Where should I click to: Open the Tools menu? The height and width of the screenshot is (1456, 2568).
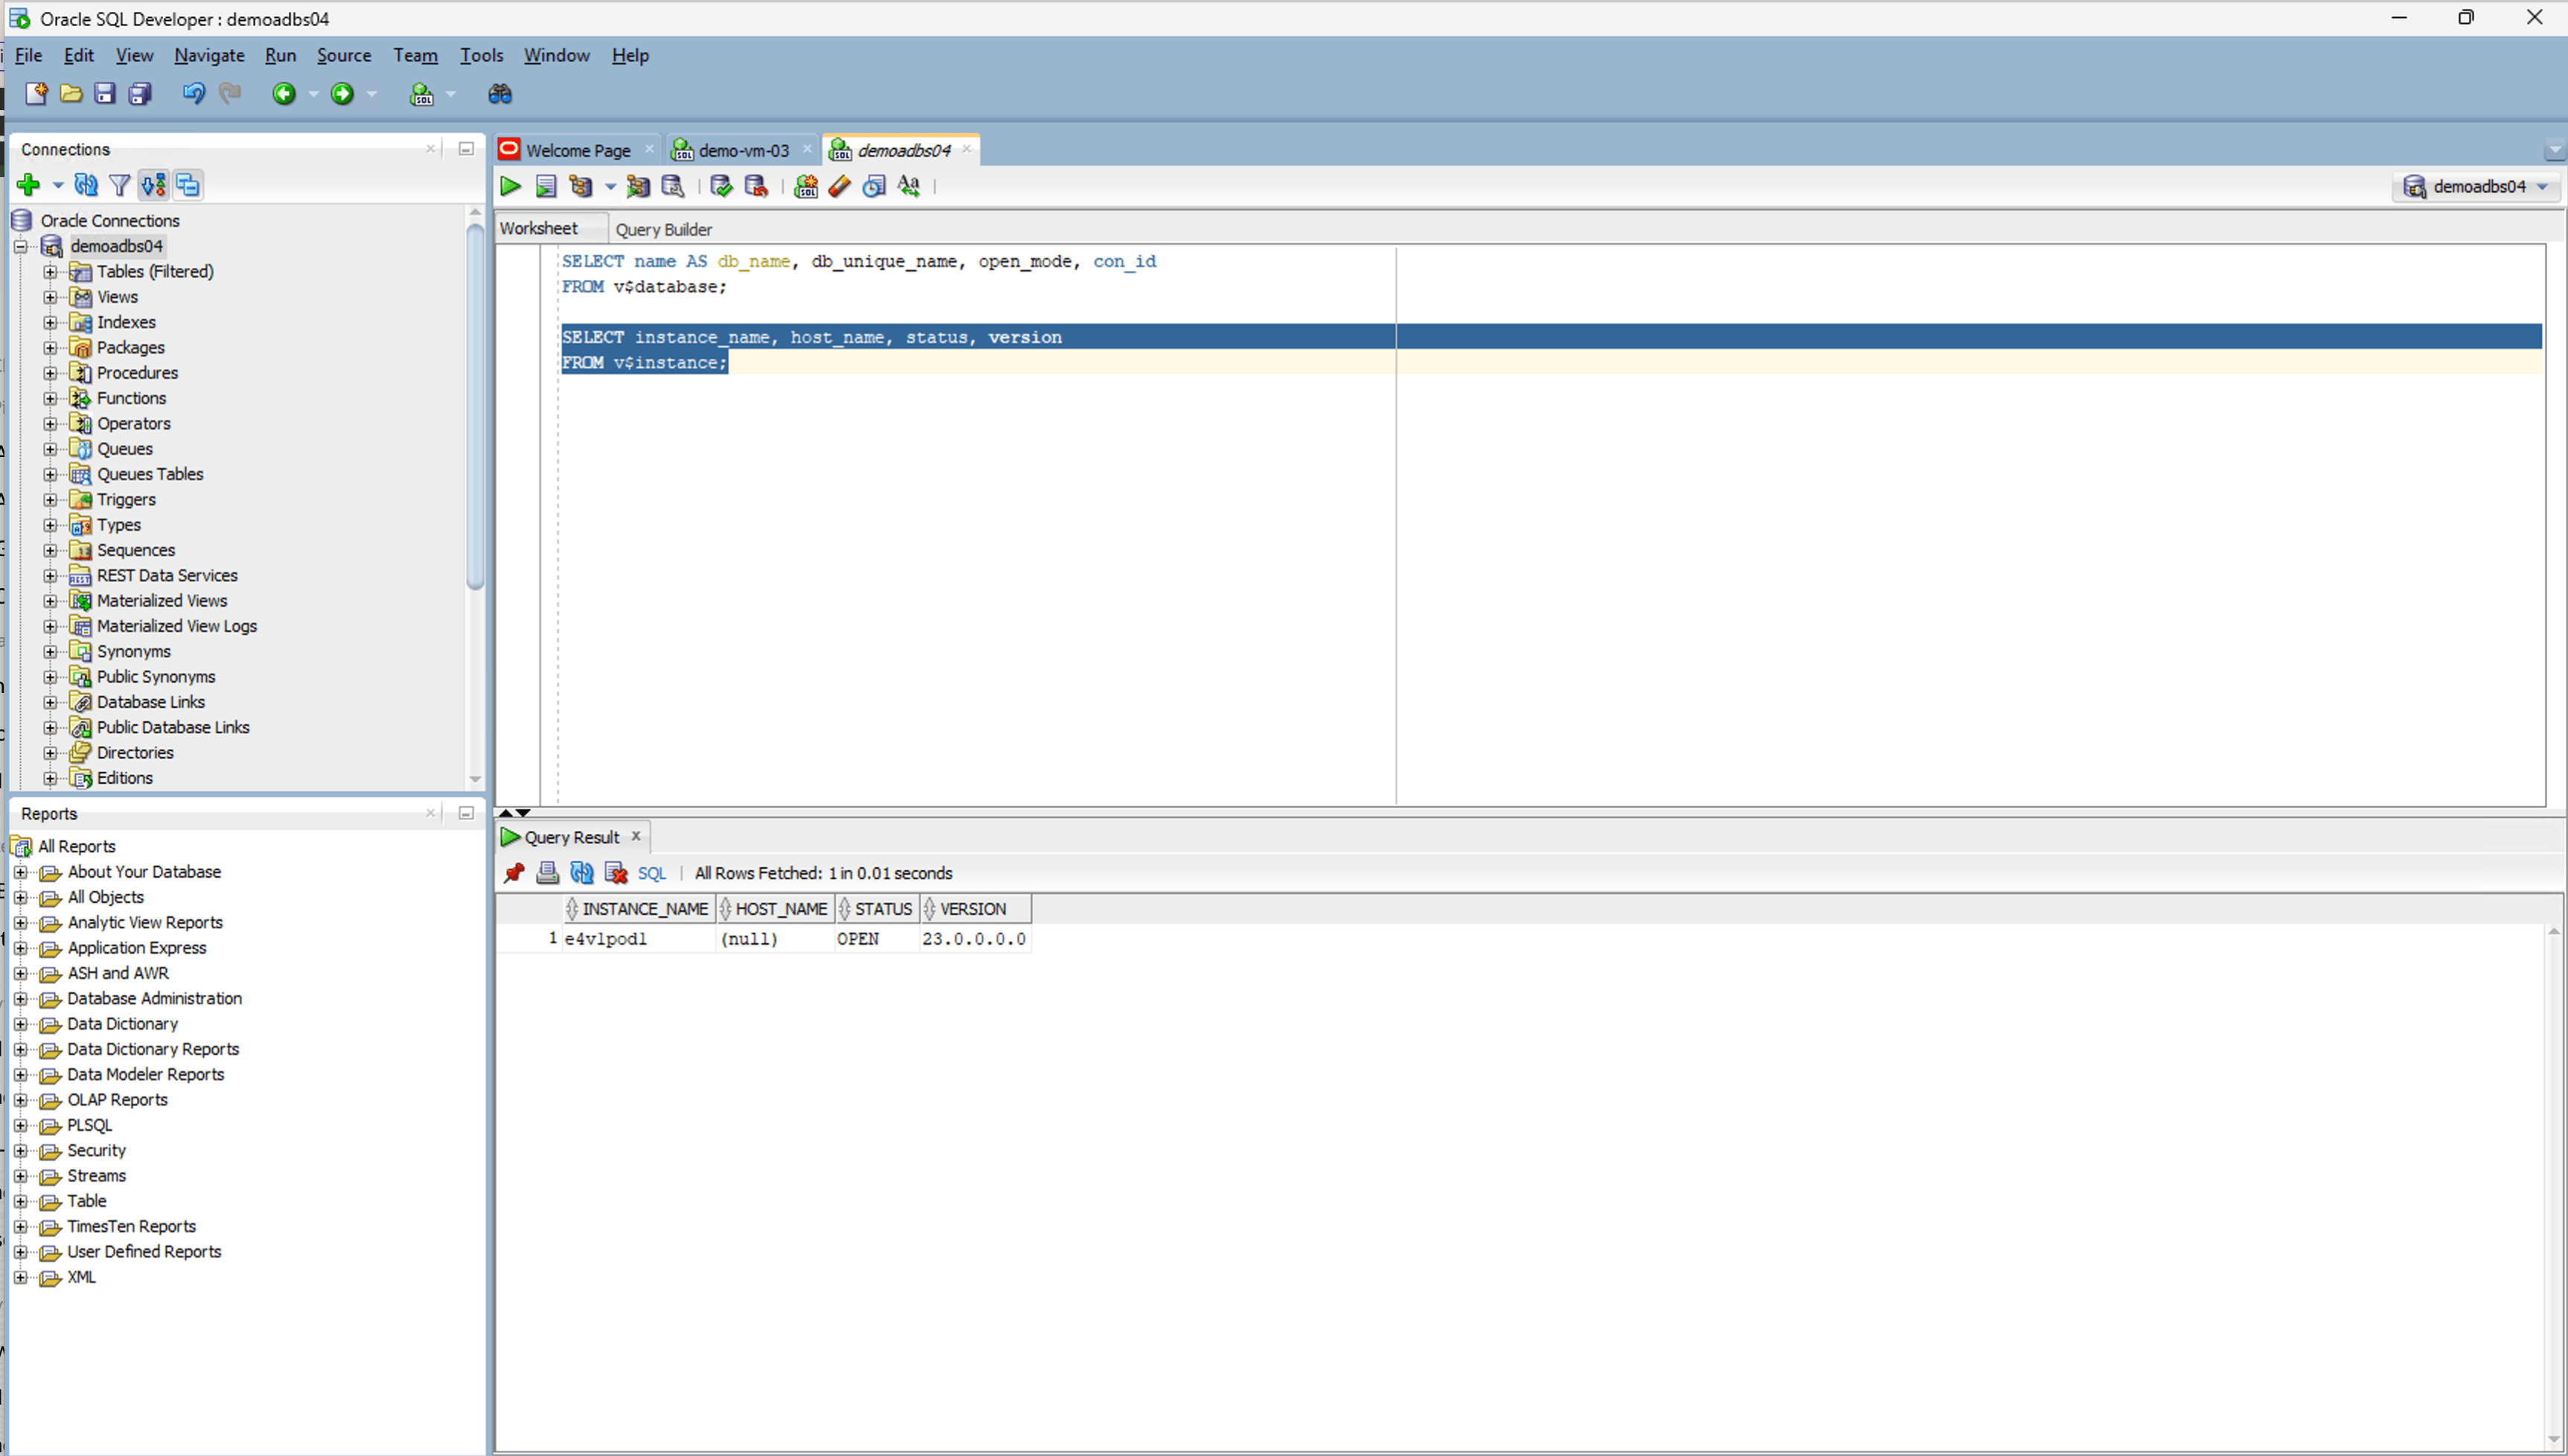click(481, 55)
